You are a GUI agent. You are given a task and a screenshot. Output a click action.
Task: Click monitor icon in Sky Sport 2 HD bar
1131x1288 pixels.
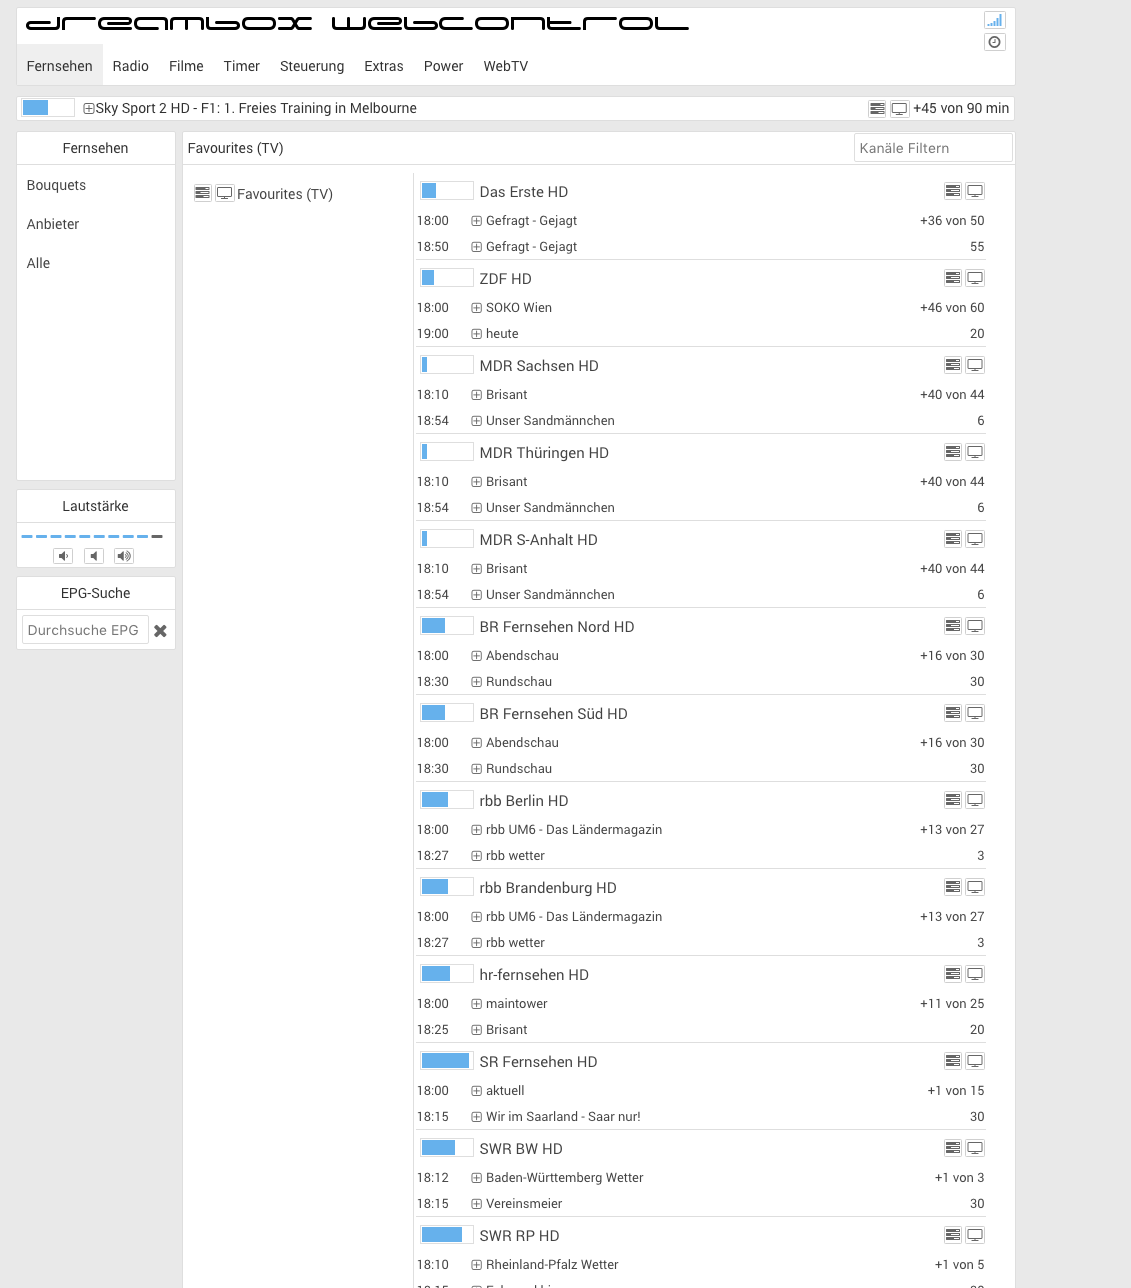(899, 109)
